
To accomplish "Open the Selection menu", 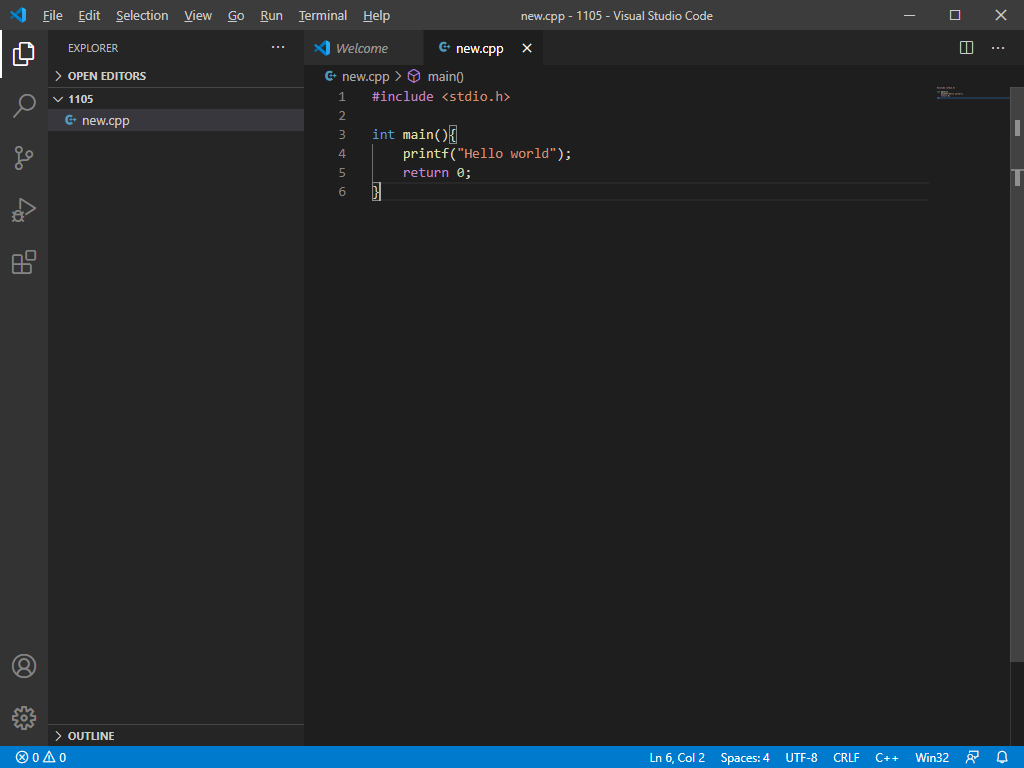I will 142,16.
